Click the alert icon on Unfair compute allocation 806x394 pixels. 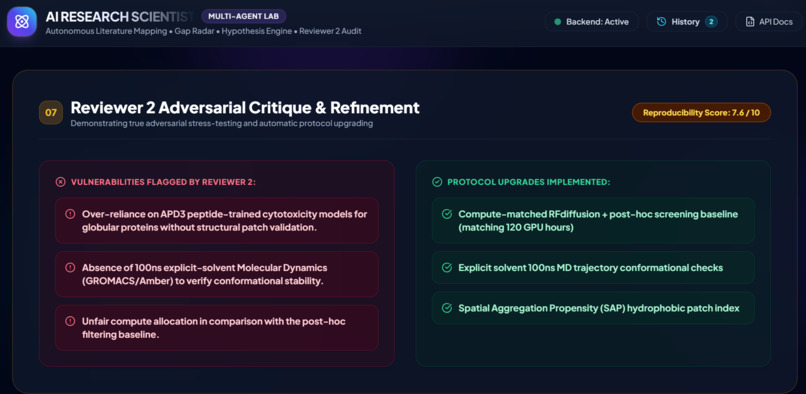pos(70,321)
